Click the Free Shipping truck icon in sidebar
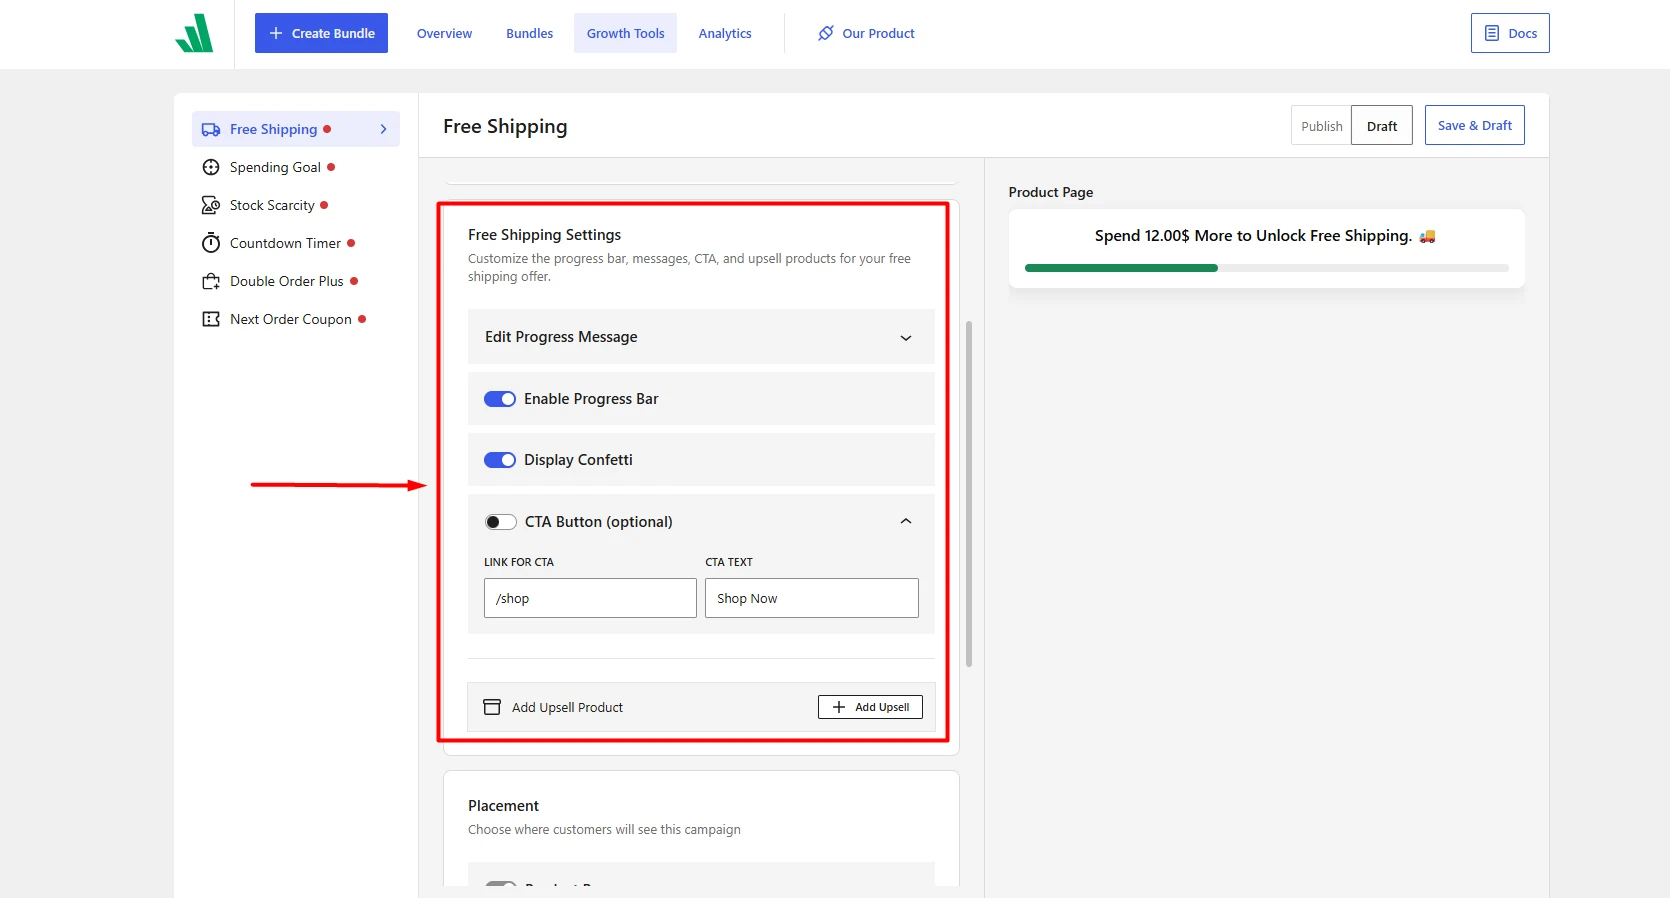This screenshot has width=1670, height=898. [211, 129]
